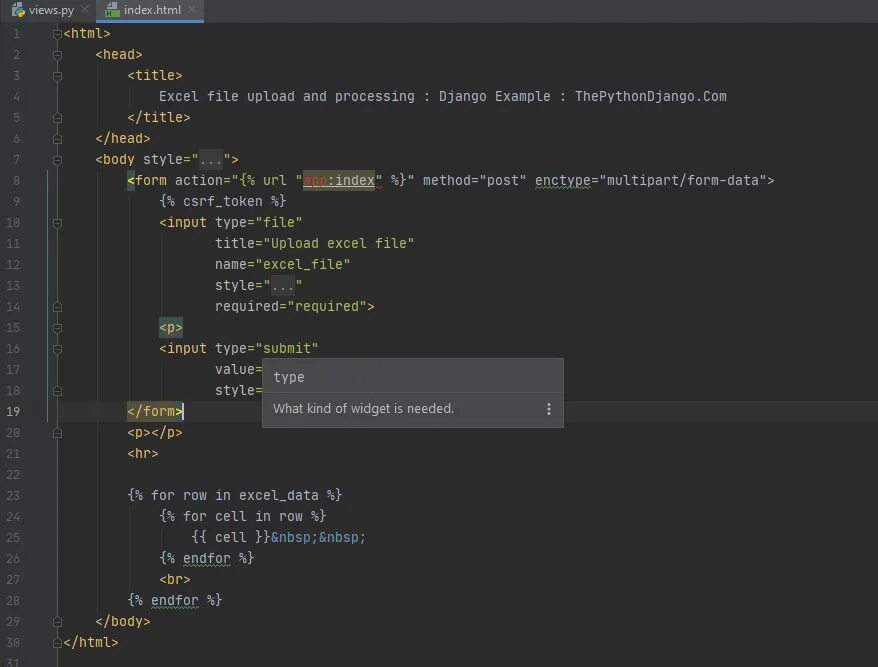Click the fold end marker on line 18

point(57,391)
